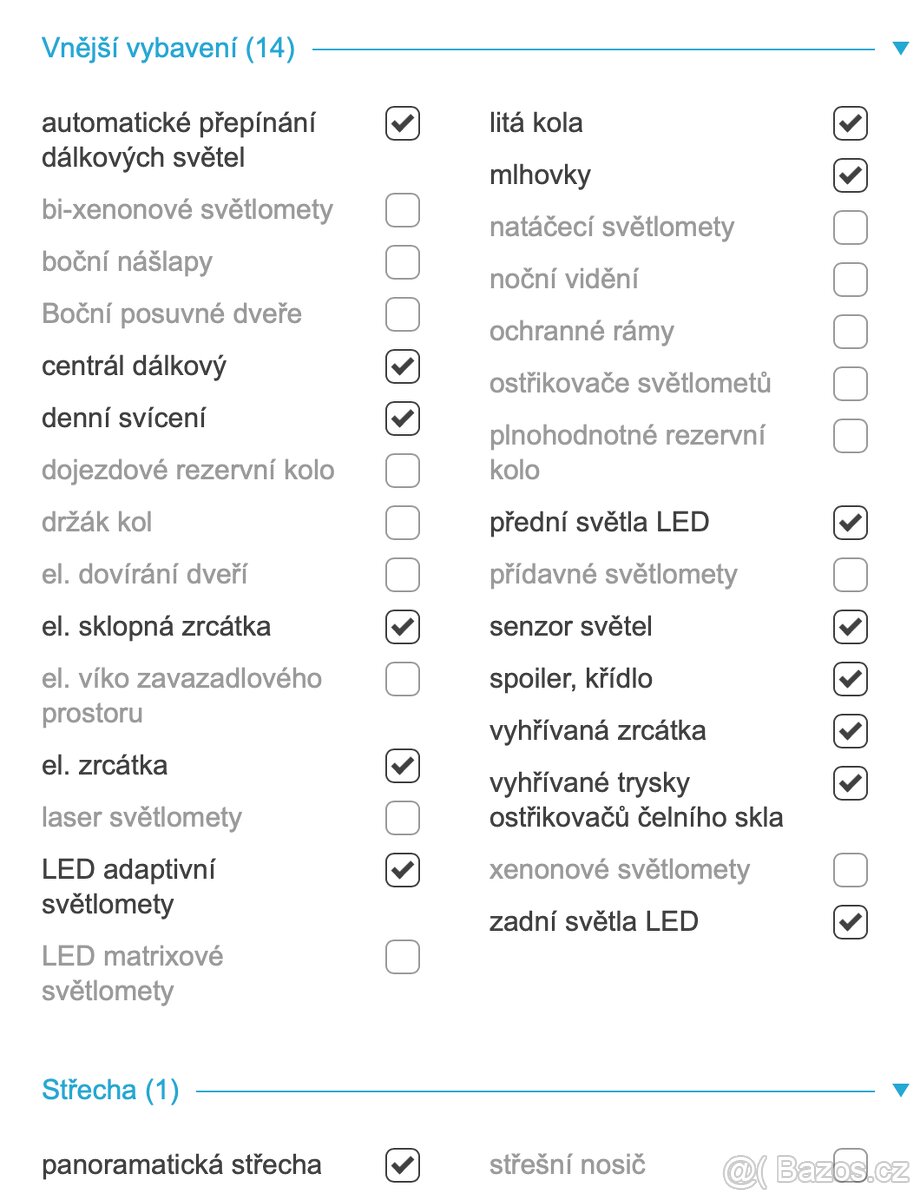The width and height of the screenshot is (920, 1200).
Task: Enable noční vidění checkbox
Action: 849,280
